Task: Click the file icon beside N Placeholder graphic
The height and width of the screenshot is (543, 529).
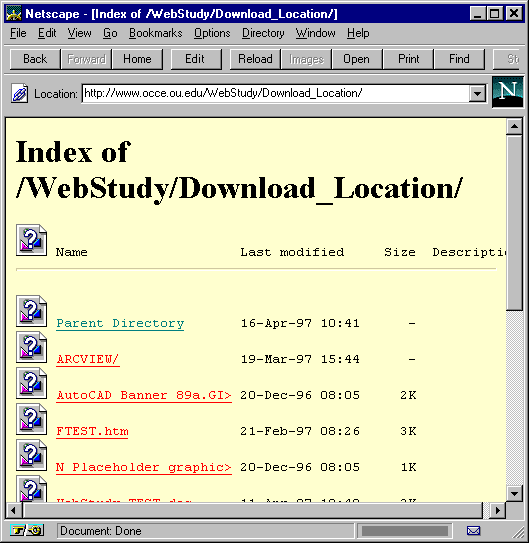Action: pyautogui.click(x=31, y=455)
